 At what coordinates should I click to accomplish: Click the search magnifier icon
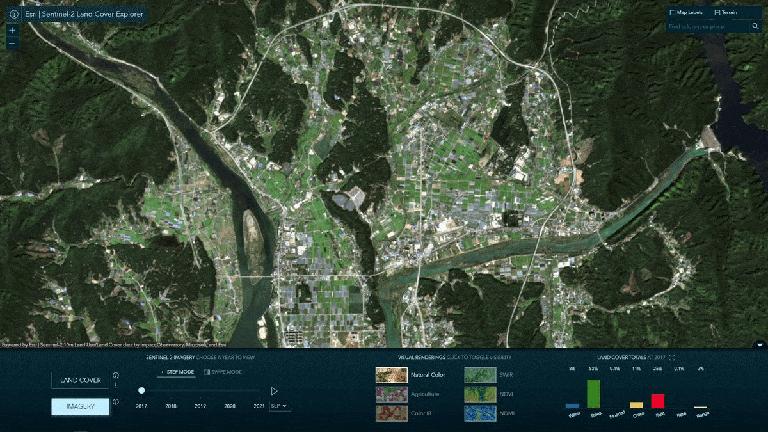pyautogui.click(x=755, y=26)
